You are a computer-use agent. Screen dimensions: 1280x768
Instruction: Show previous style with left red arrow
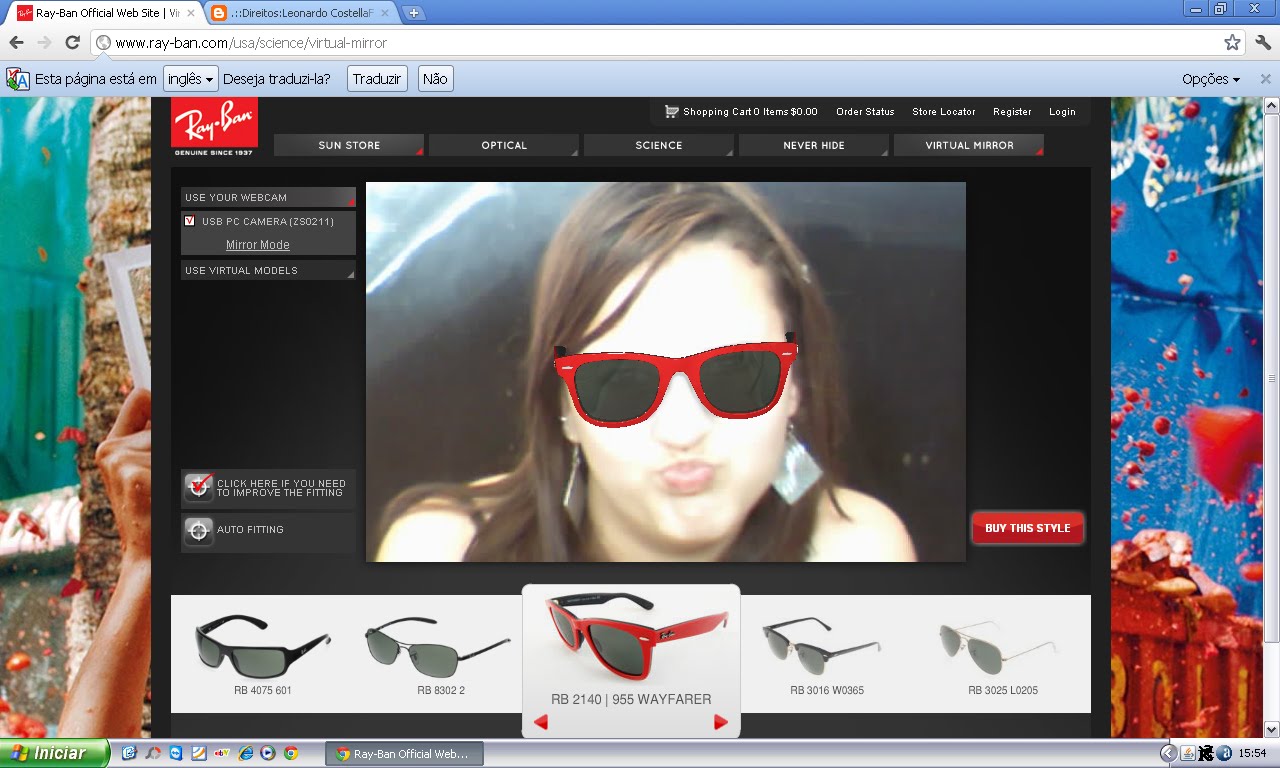coord(540,722)
